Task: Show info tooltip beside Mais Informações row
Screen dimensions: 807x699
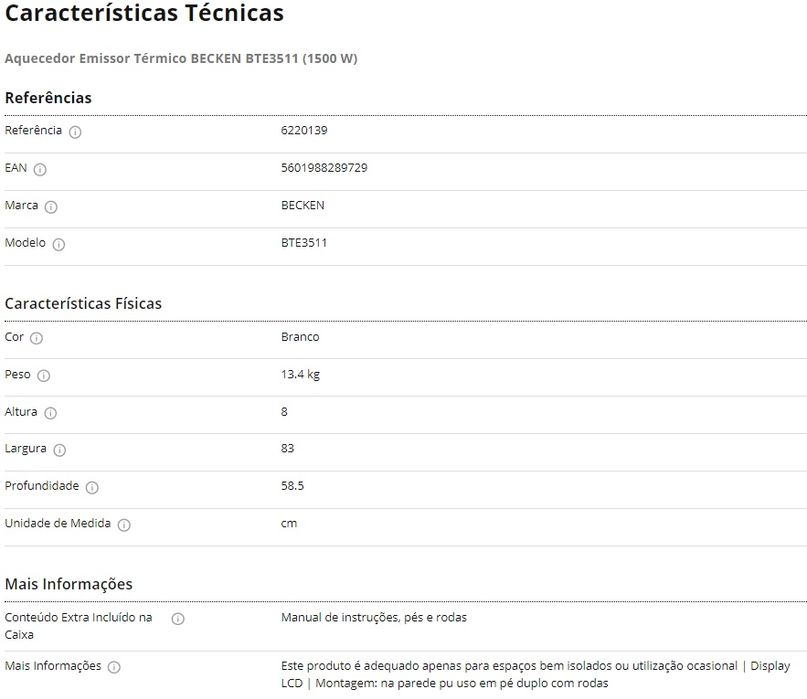Action: pos(114,667)
